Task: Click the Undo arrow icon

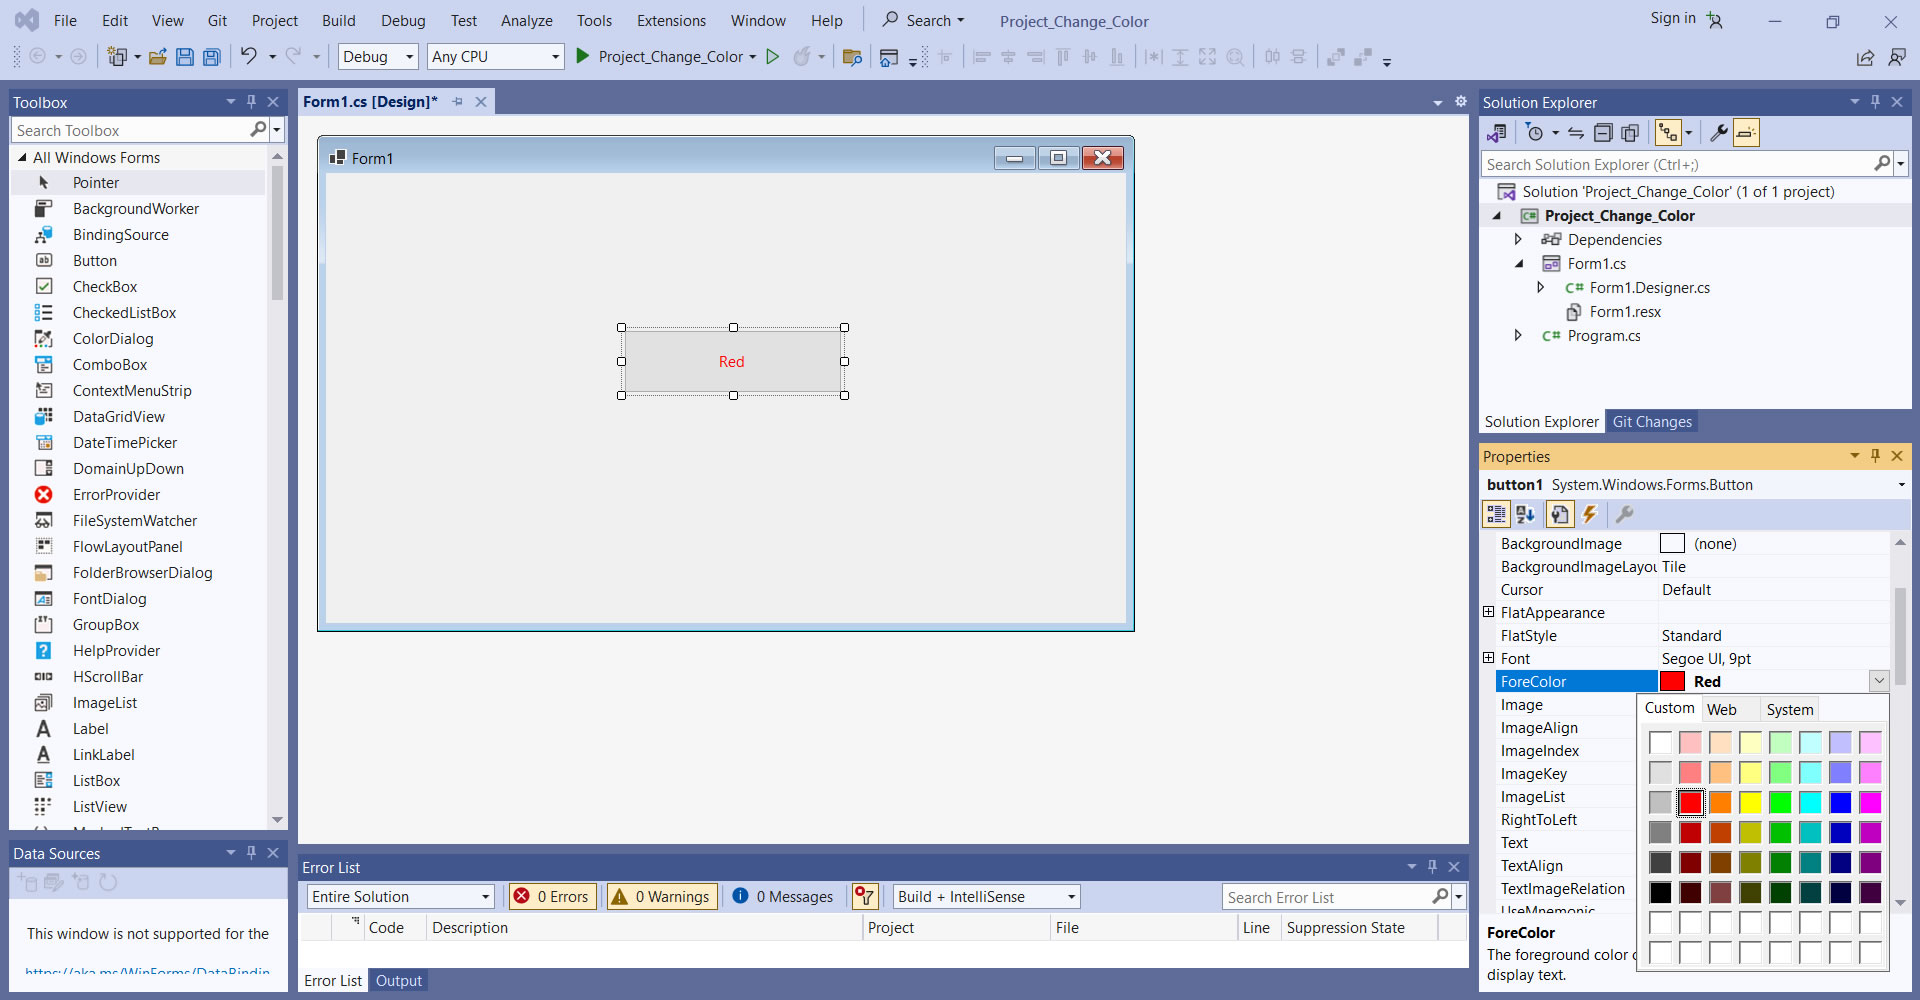Action: click(248, 57)
